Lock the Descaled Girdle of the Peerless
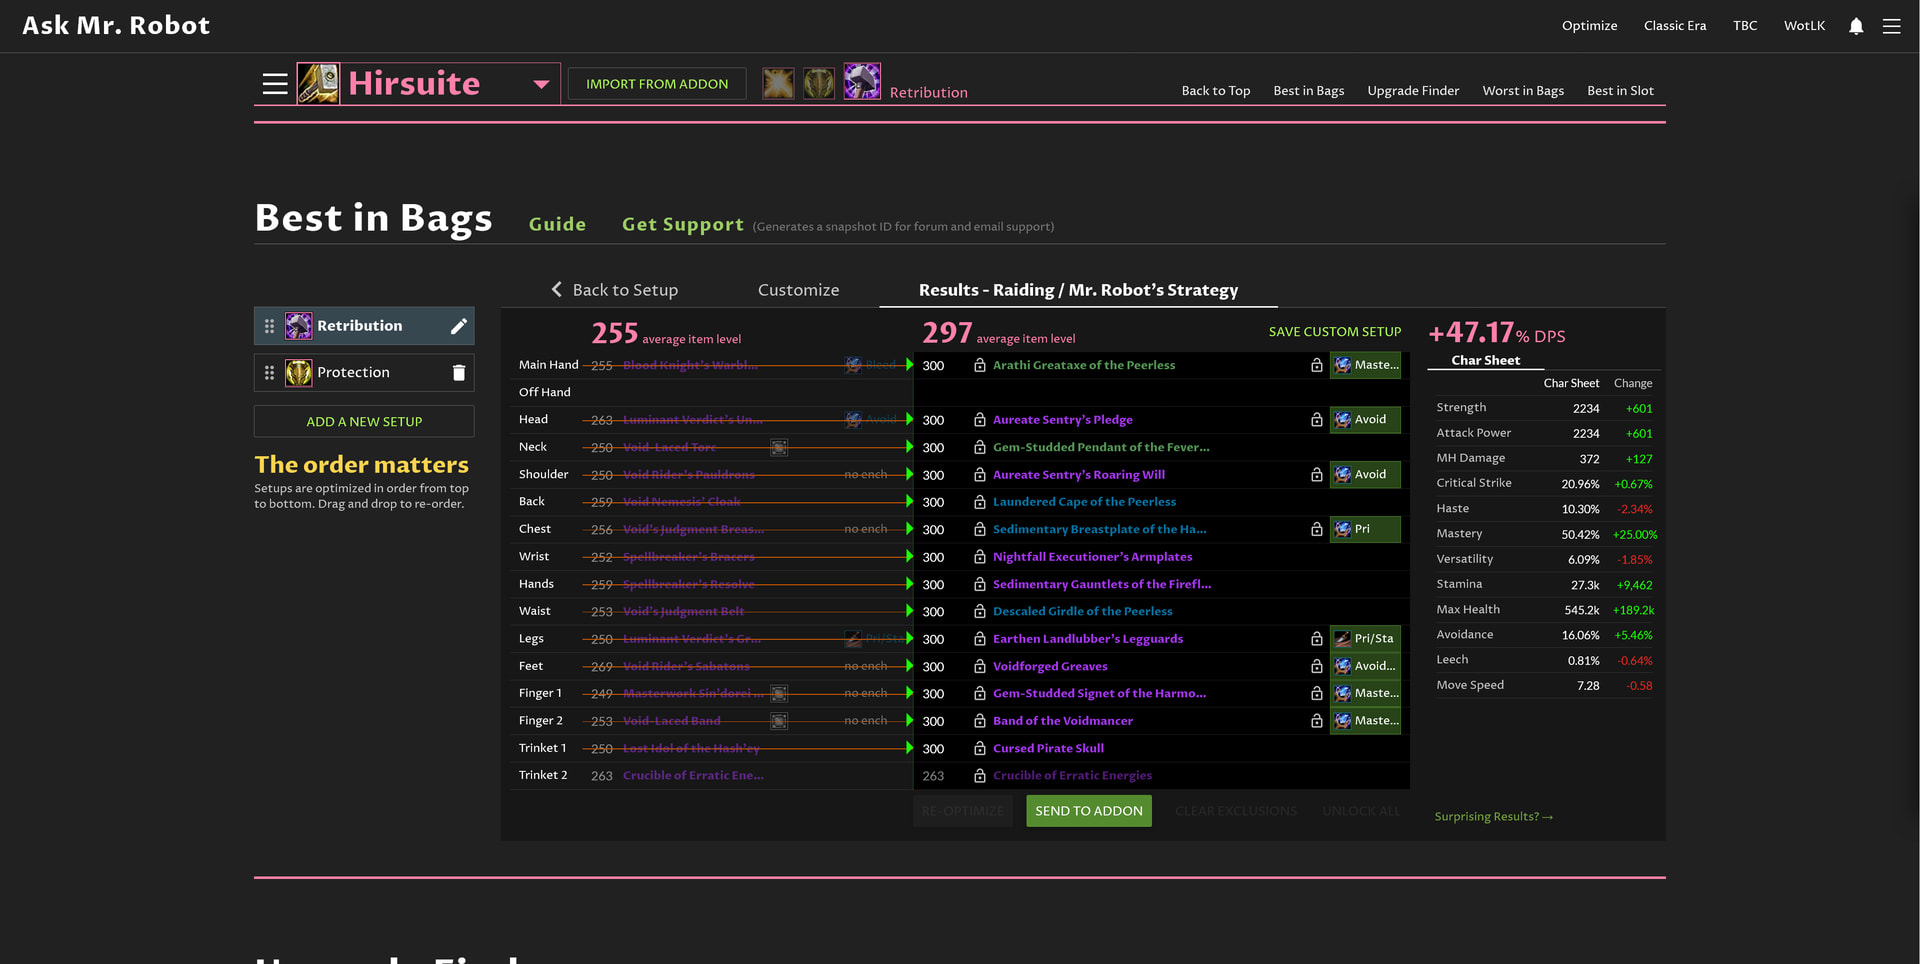1920x964 pixels. pyautogui.click(x=980, y=612)
